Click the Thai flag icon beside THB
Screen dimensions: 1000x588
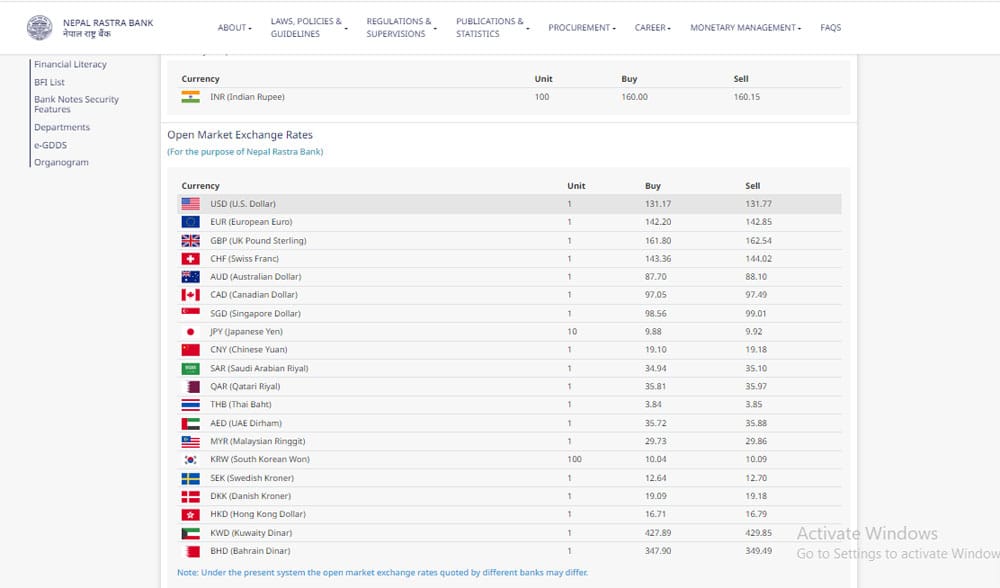(x=190, y=404)
